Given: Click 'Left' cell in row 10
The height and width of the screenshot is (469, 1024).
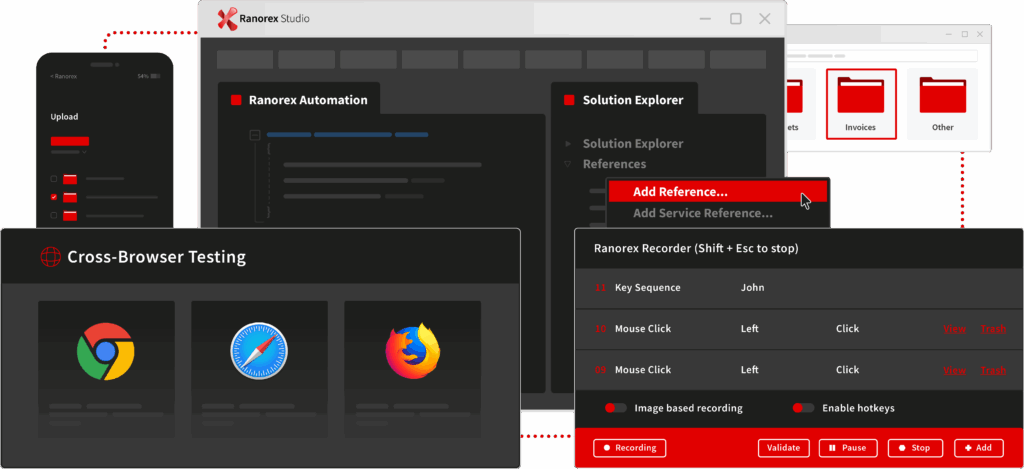Looking at the screenshot, I should click(750, 329).
